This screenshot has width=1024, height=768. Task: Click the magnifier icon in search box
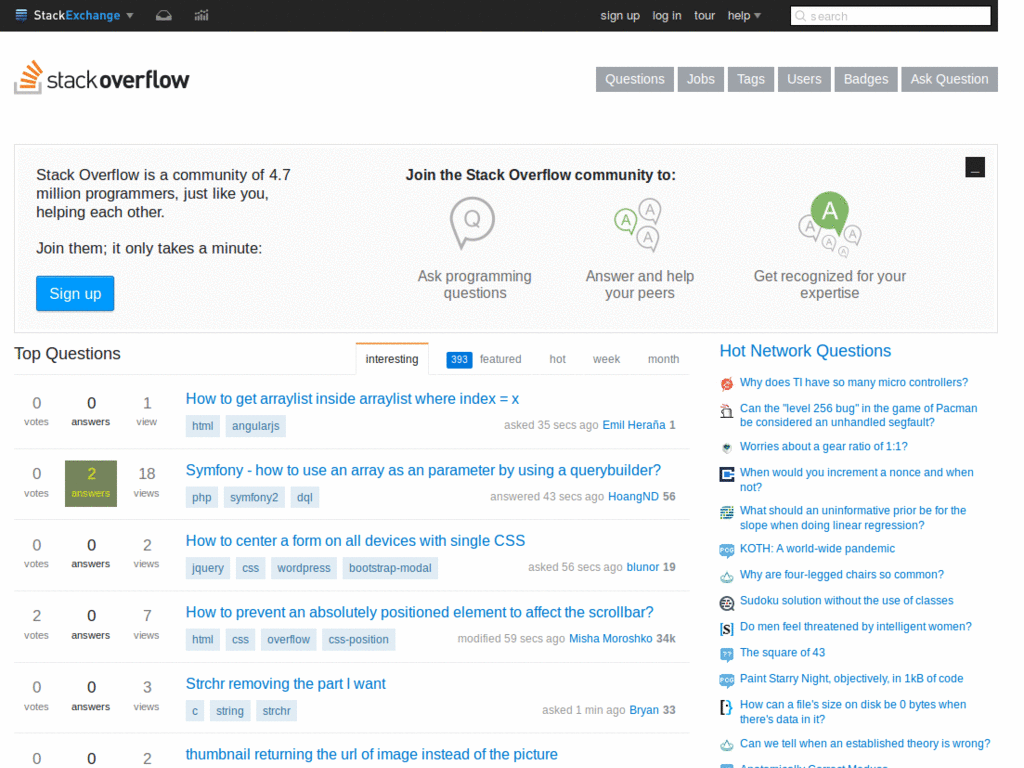click(801, 16)
